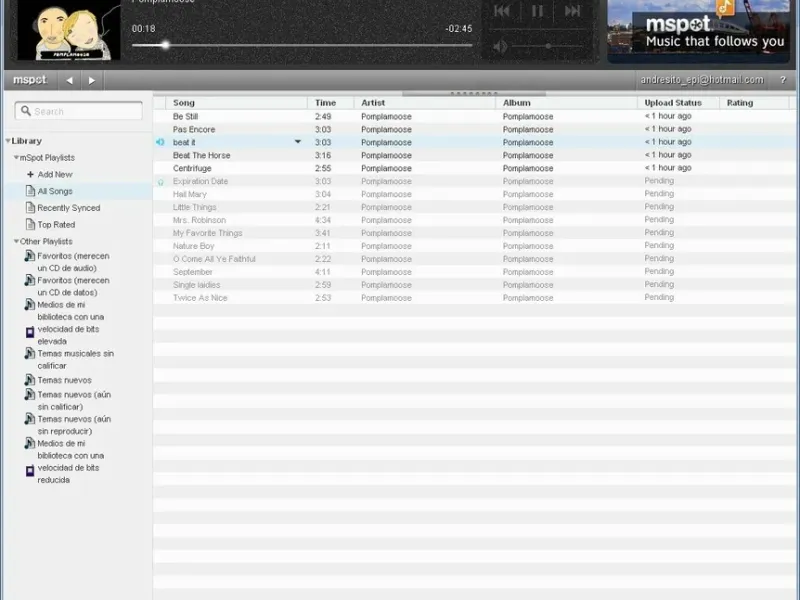Select the pending song Twice As Nice
This screenshot has width=800, height=600.
(x=200, y=298)
